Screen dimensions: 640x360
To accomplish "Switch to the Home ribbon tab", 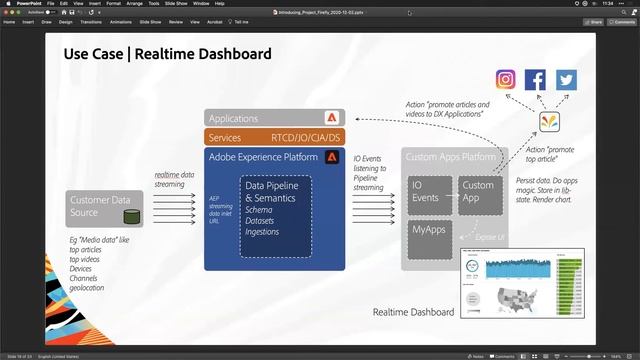I will (9, 22).
